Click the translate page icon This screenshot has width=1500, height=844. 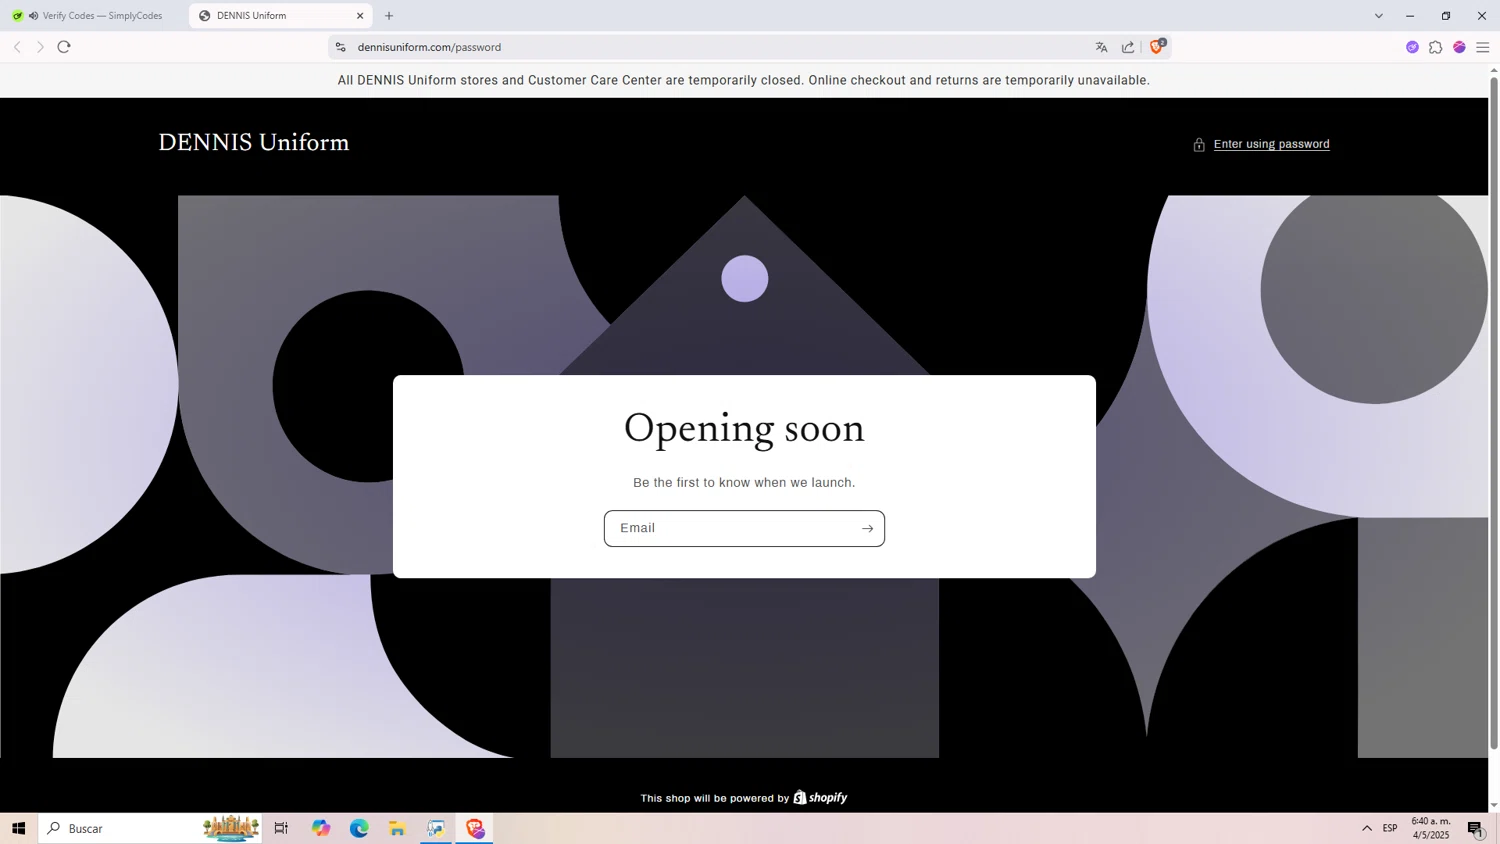point(1101,47)
